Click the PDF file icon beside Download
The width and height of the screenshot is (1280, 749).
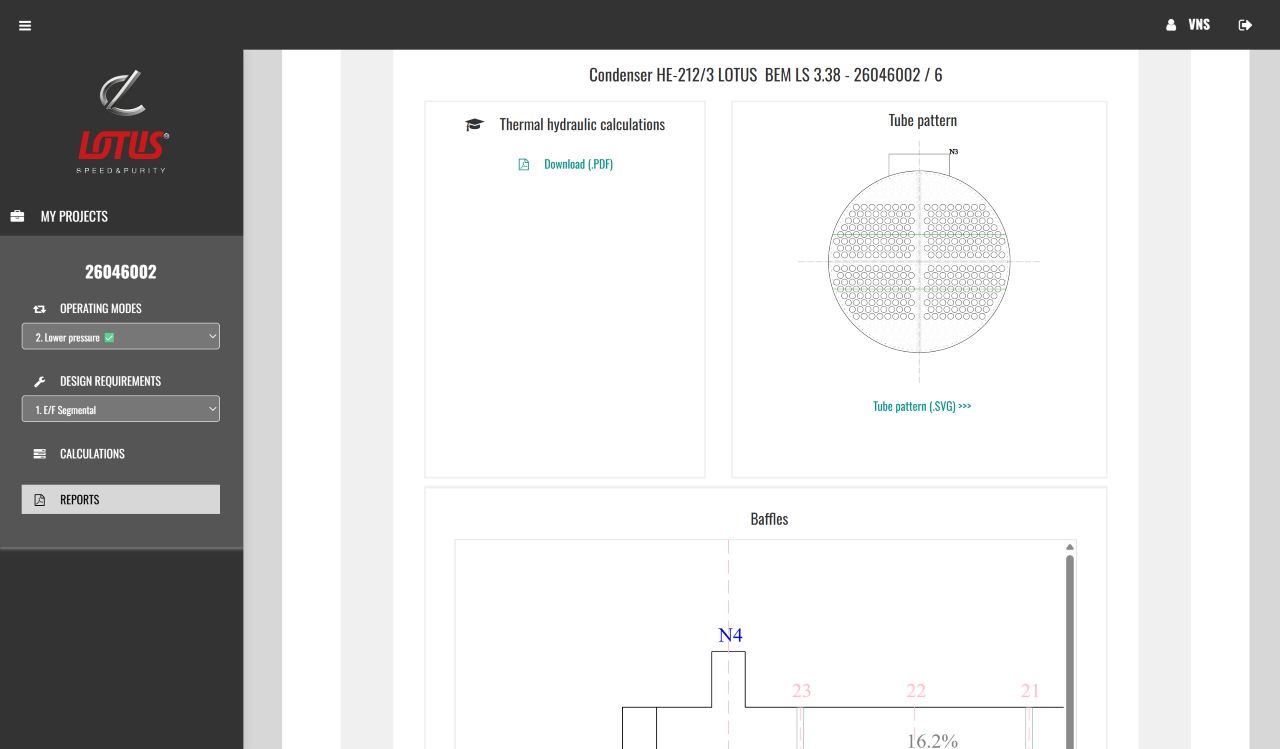(523, 164)
